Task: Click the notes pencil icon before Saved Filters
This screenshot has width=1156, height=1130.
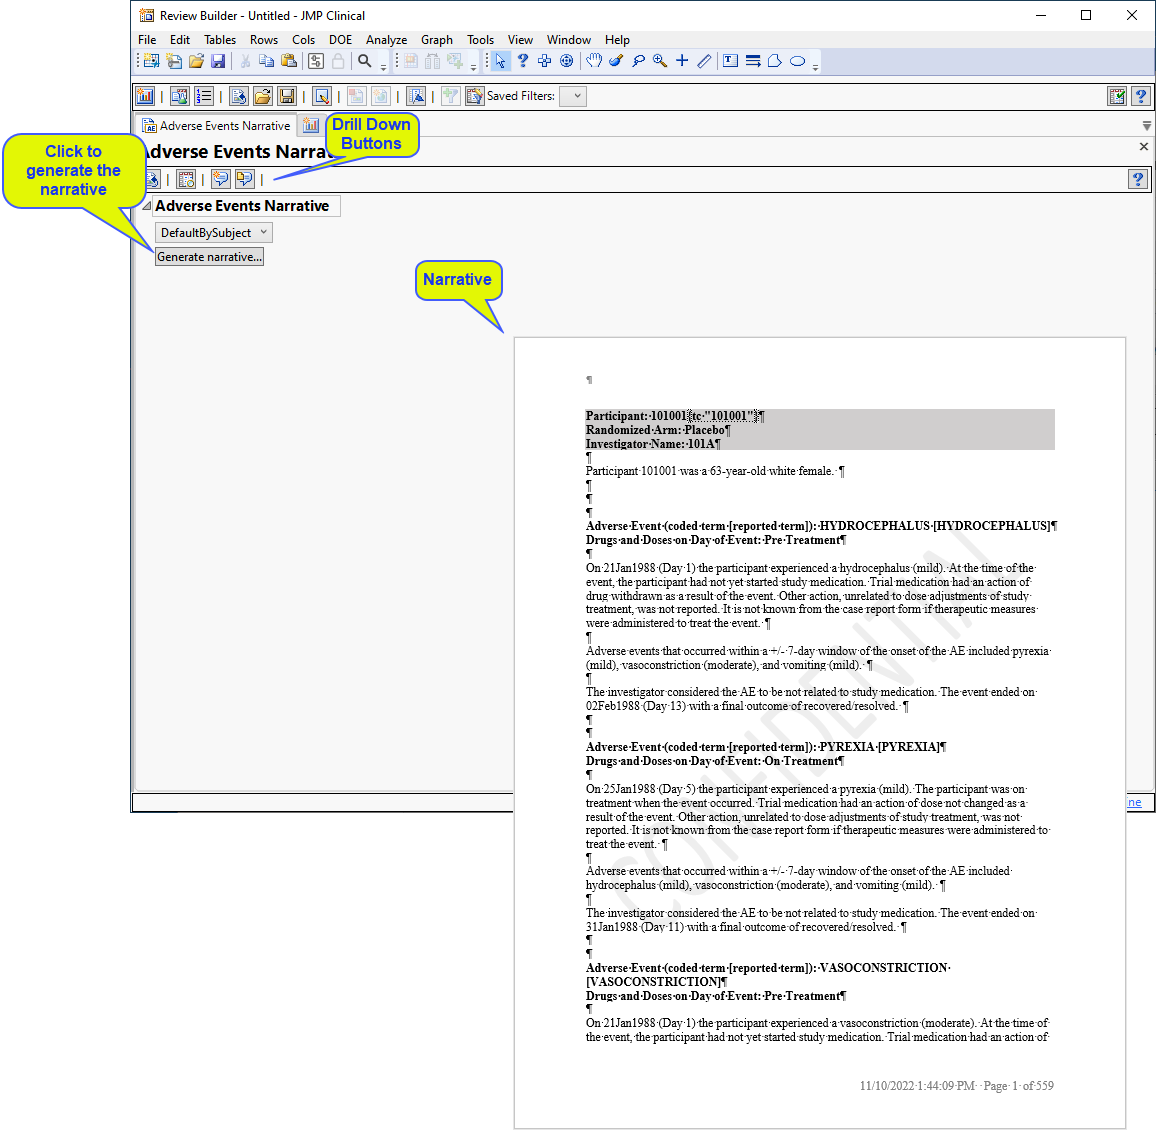Action: [x=475, y=96]
